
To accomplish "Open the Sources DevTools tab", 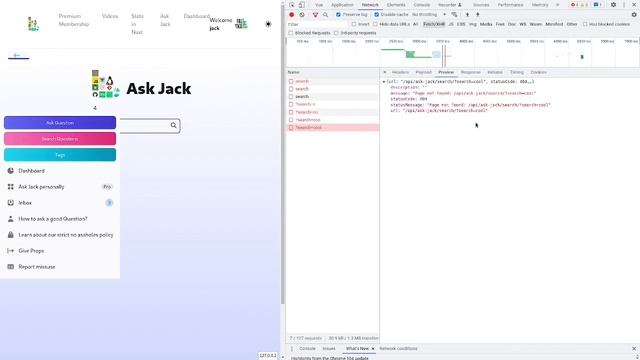I will click(x=481, y=5).
